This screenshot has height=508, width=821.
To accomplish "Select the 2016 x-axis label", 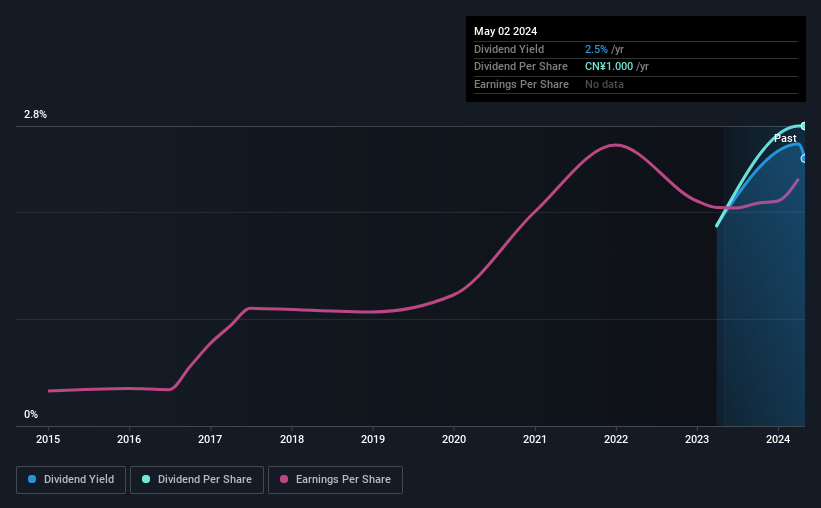I will click(x=129, y=439).
